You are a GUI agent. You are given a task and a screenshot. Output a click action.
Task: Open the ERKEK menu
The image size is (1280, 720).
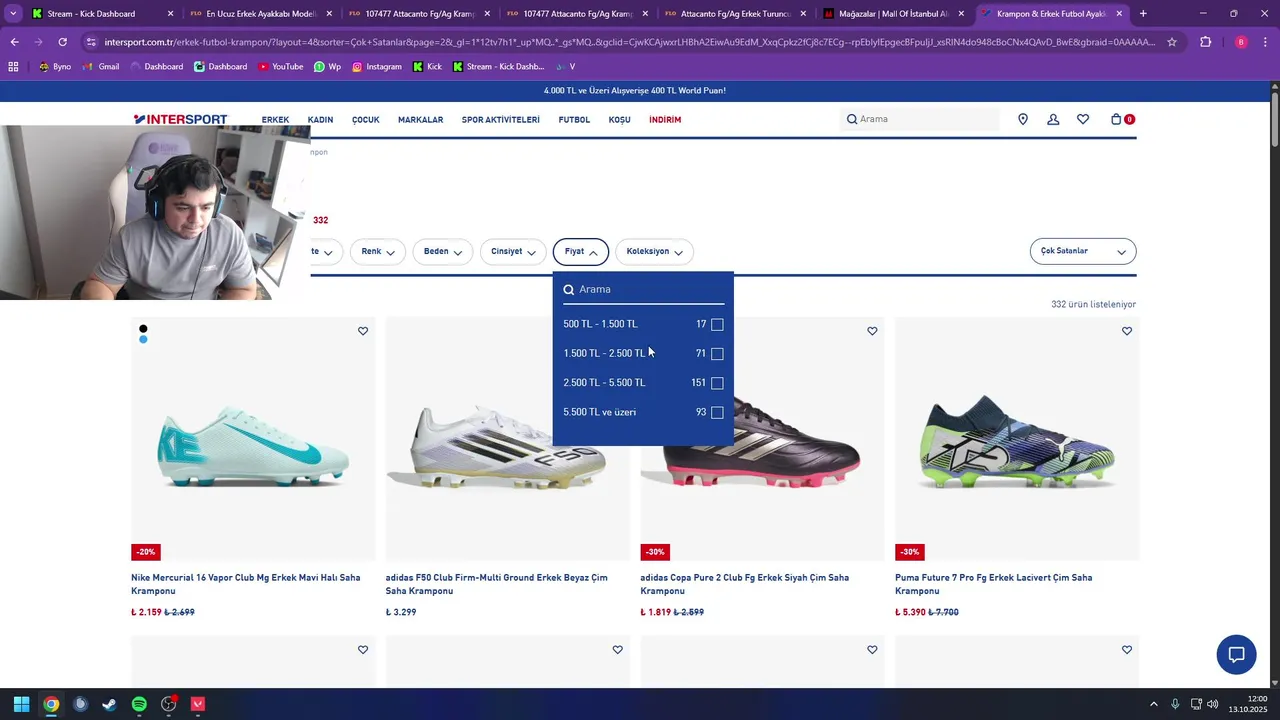pos(275,120)
